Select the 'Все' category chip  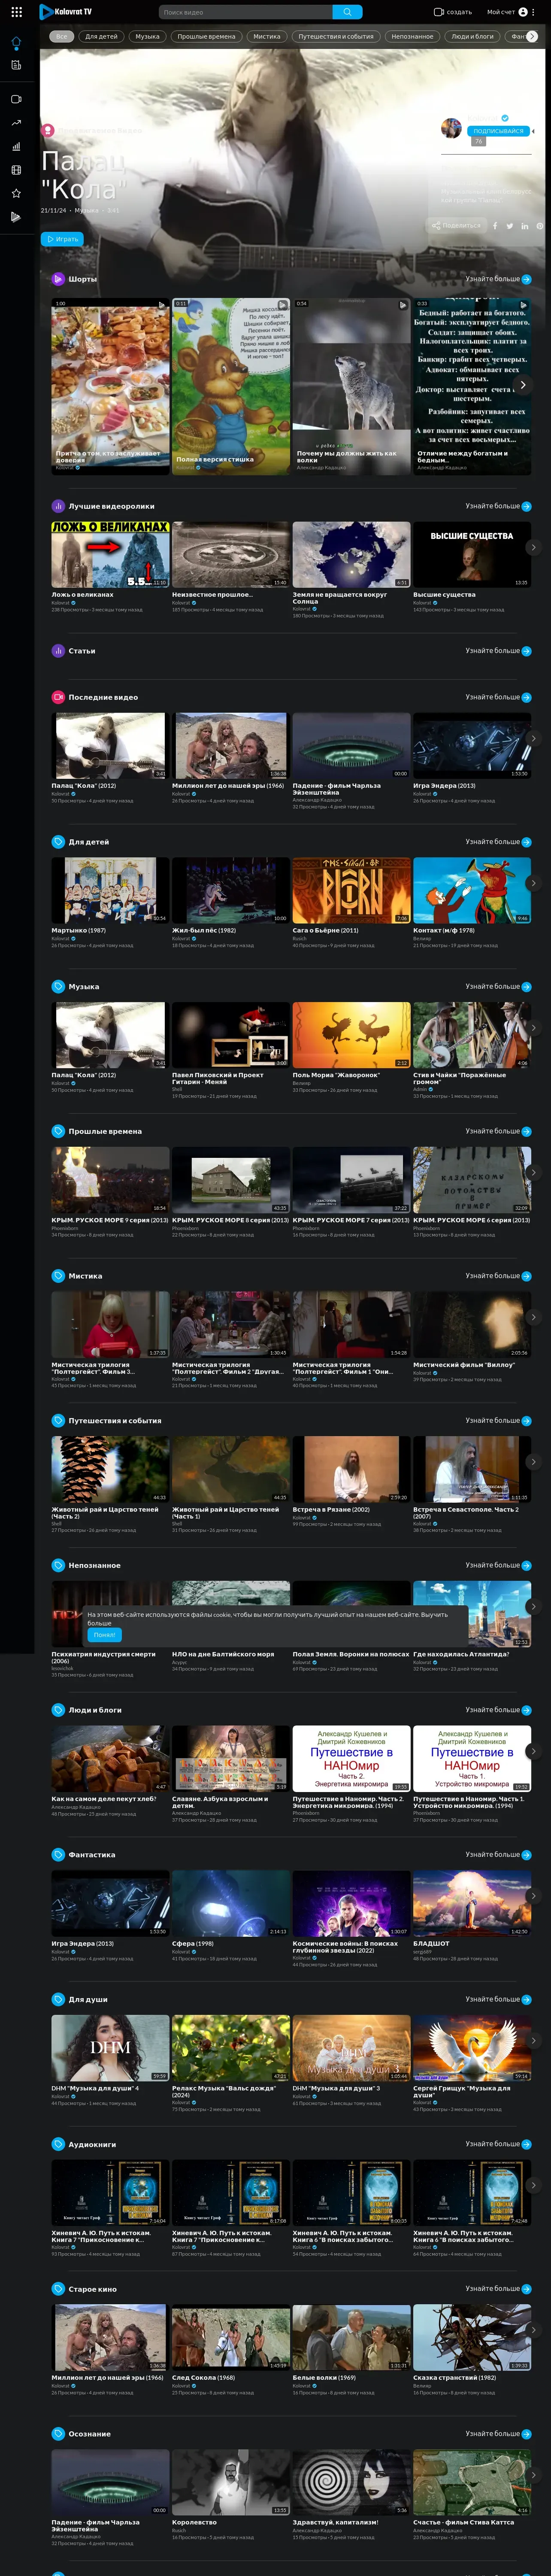click(x=61, y=36)
